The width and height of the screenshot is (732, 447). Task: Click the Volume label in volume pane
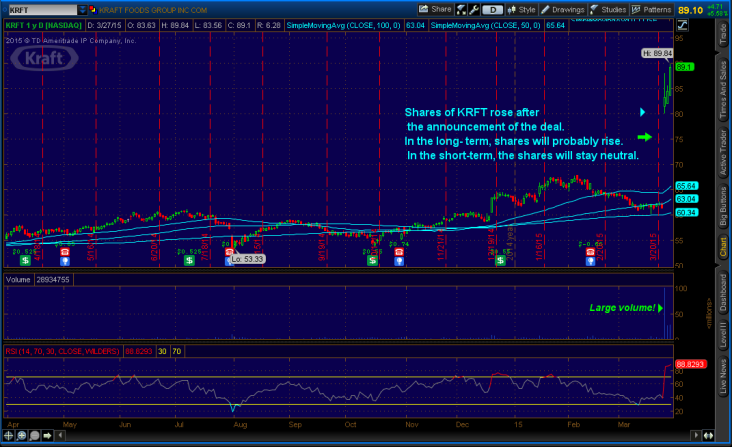coord(18,279)
